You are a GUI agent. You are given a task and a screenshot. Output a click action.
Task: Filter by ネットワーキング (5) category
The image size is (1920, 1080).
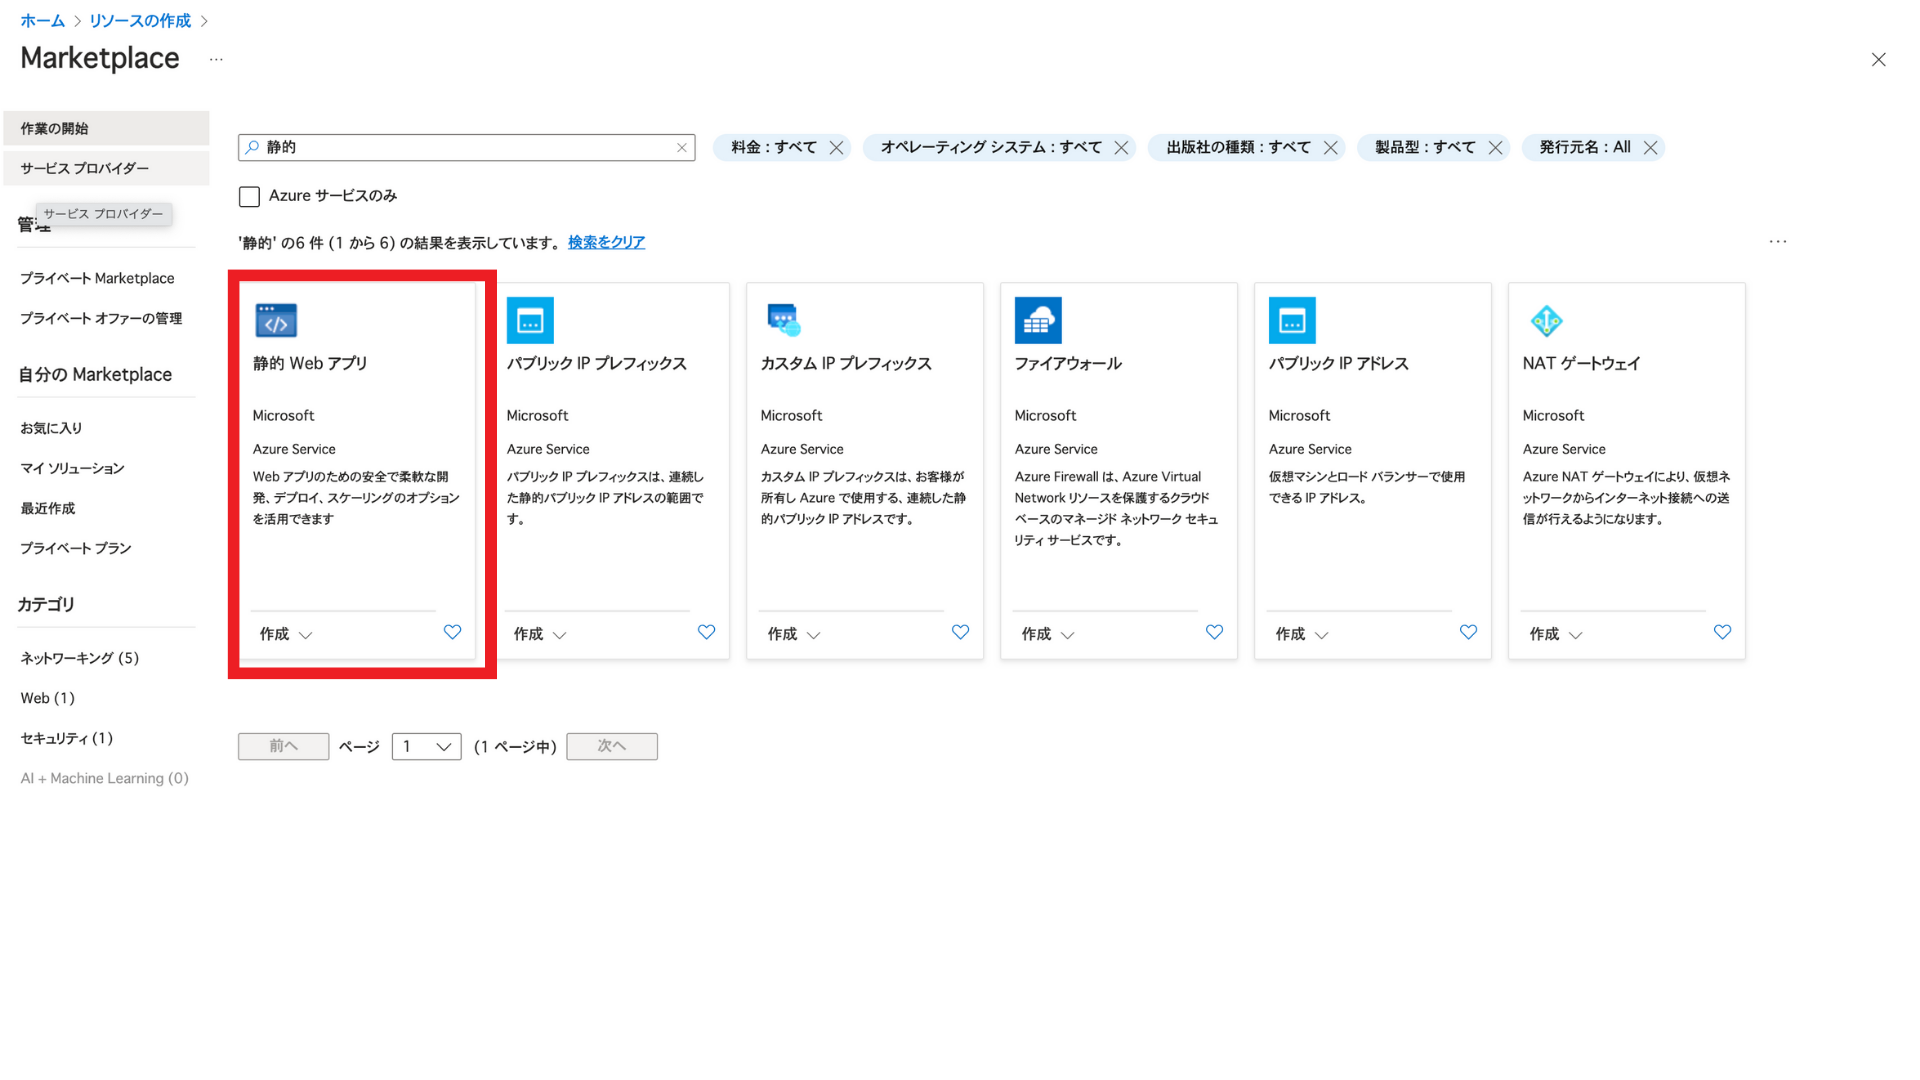click(80, 658)
